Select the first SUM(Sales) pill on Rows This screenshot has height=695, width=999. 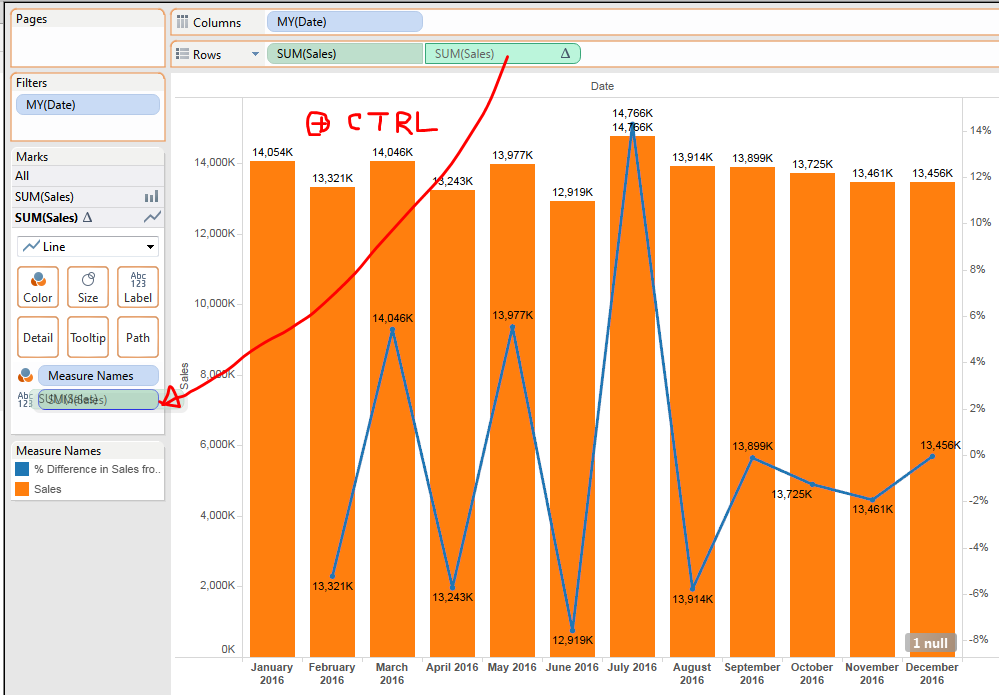coord(345,54)
